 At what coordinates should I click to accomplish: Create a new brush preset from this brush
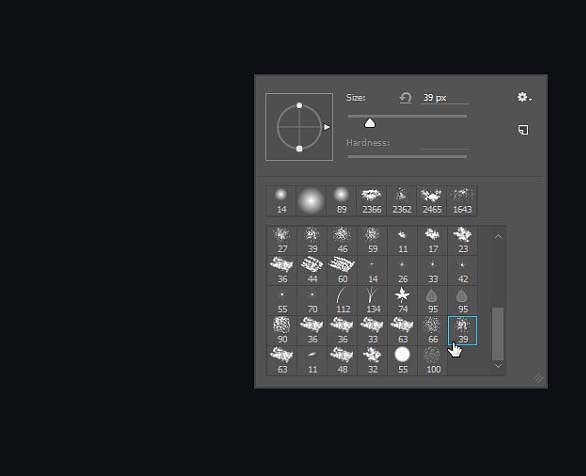pos(524,130)
